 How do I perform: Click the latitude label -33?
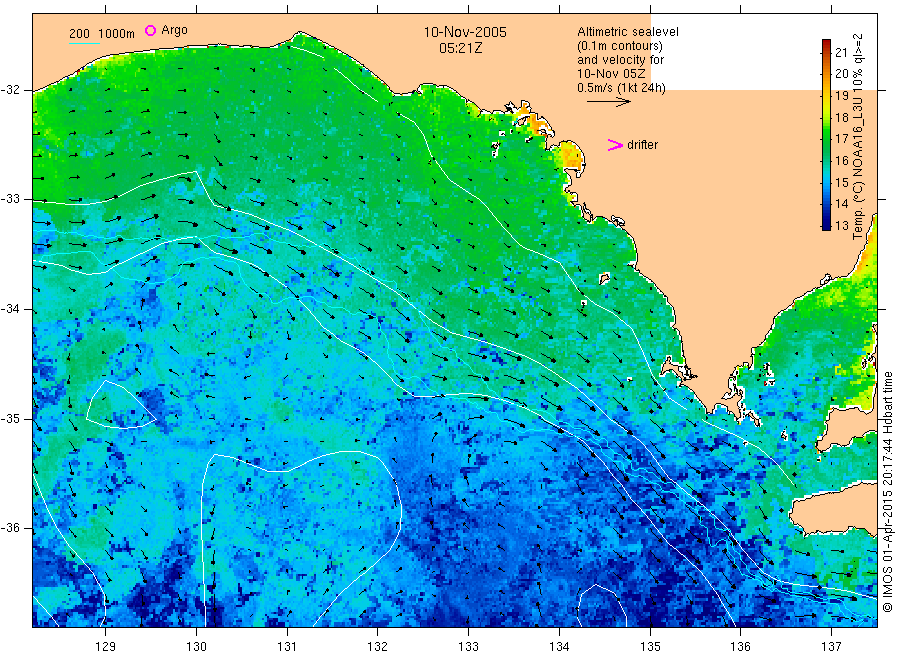[x=10, y=199]
